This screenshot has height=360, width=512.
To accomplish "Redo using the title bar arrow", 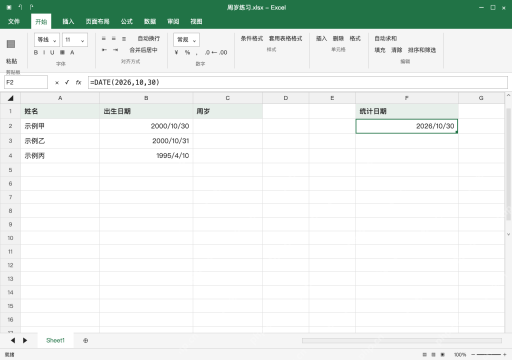I will pos(31,7).
